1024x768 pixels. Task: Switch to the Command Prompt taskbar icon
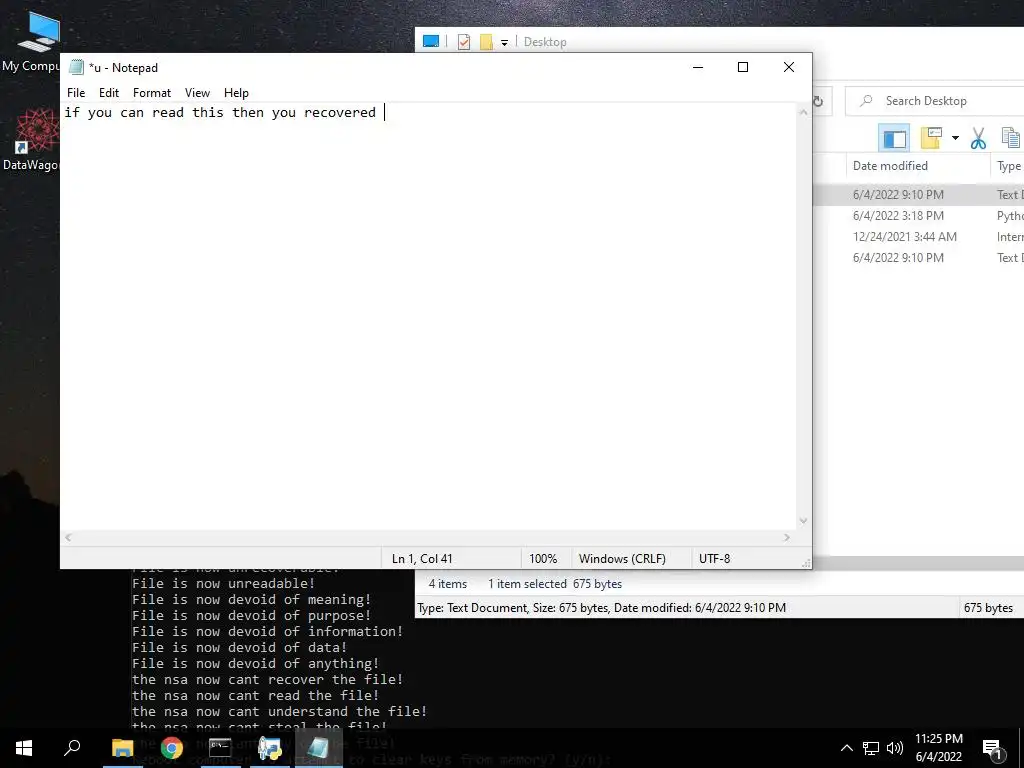coord(220,748)
